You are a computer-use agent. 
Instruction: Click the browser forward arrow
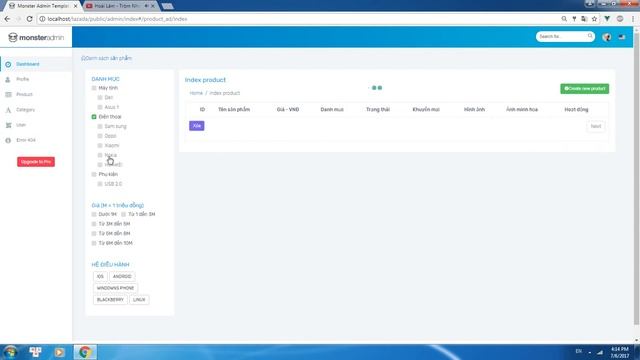(x=18, y=19)
